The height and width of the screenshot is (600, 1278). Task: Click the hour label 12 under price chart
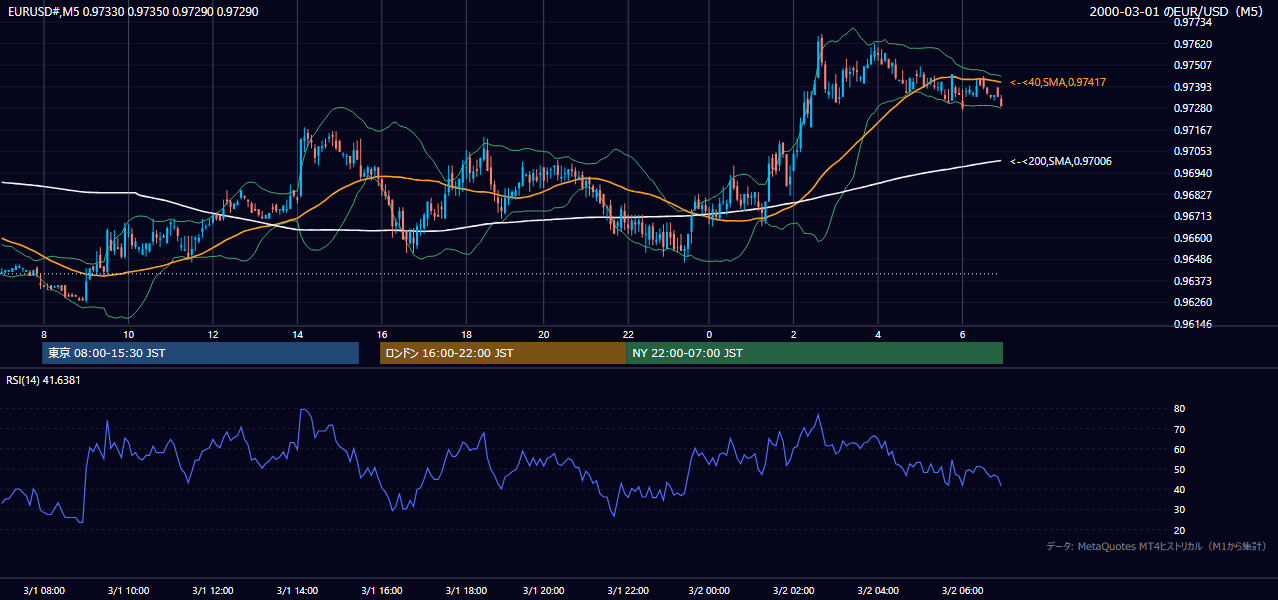(x=213, y=333)
